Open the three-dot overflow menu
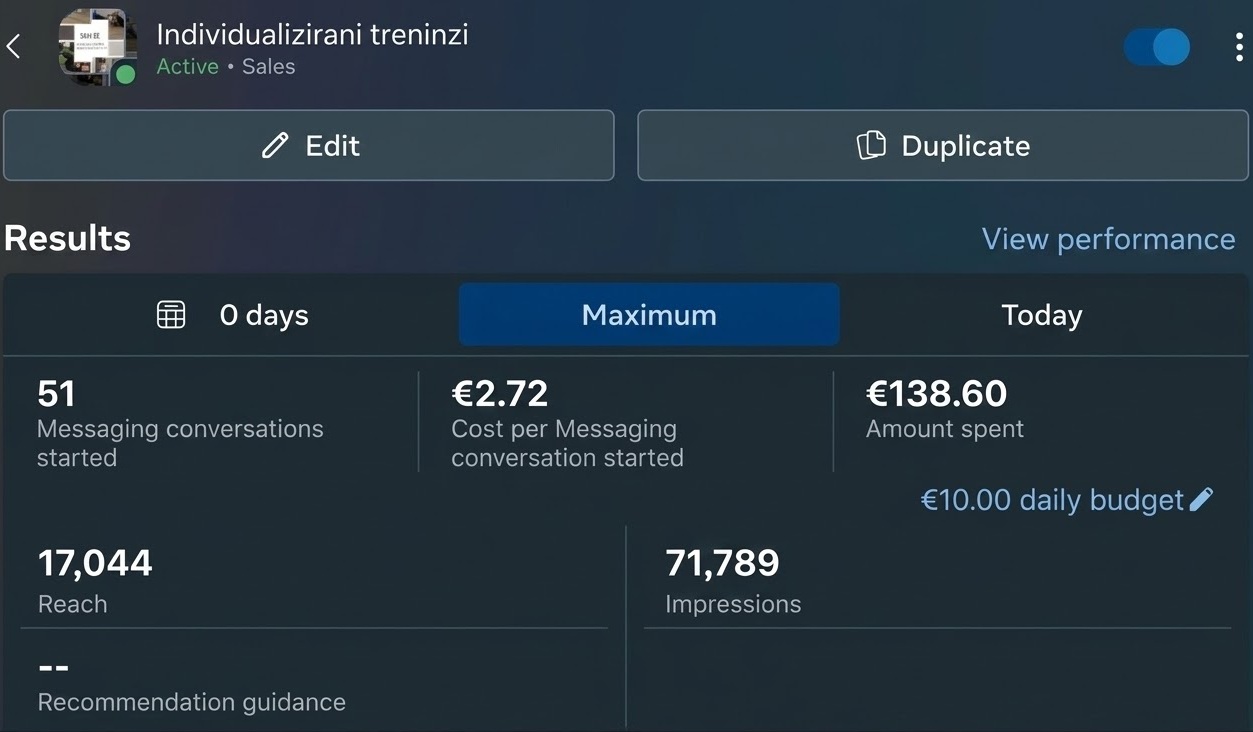The image size is (1253, 732). [1239, 47]
